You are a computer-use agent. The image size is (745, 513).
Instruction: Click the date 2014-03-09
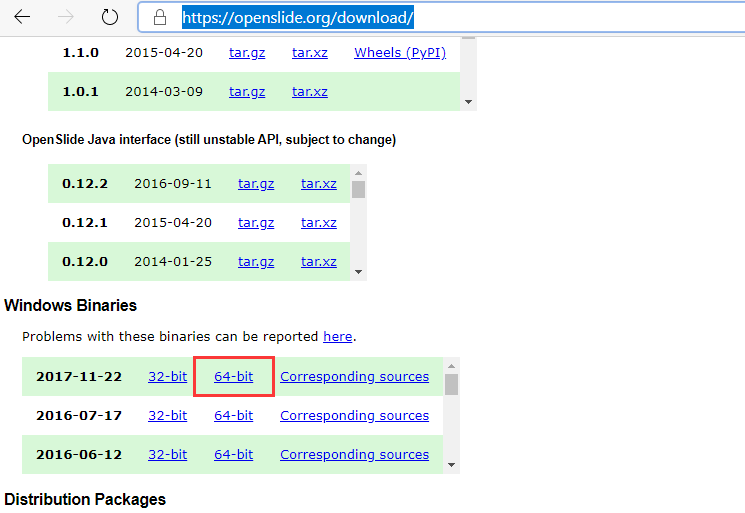click(x=164, y=91)
